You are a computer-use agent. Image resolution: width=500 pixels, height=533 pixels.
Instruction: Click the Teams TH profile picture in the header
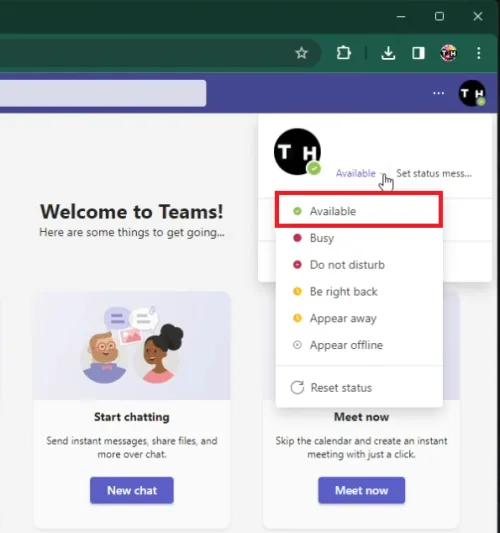[x=472, y=93]
